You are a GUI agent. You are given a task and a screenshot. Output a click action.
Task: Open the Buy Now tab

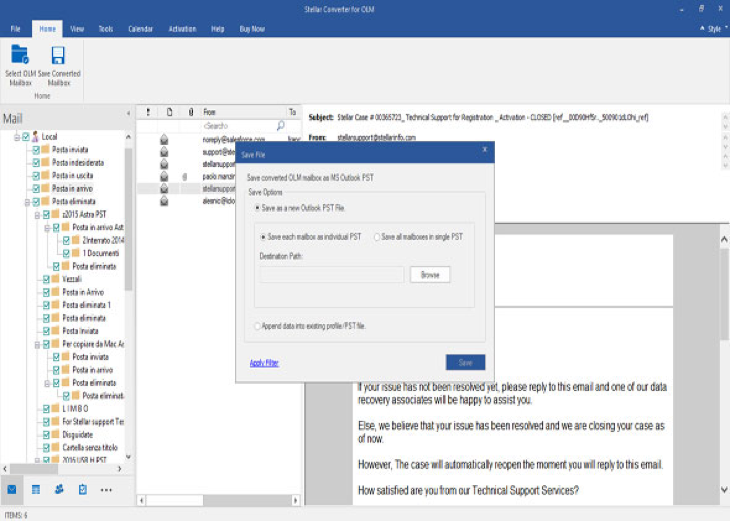(252, 29)
